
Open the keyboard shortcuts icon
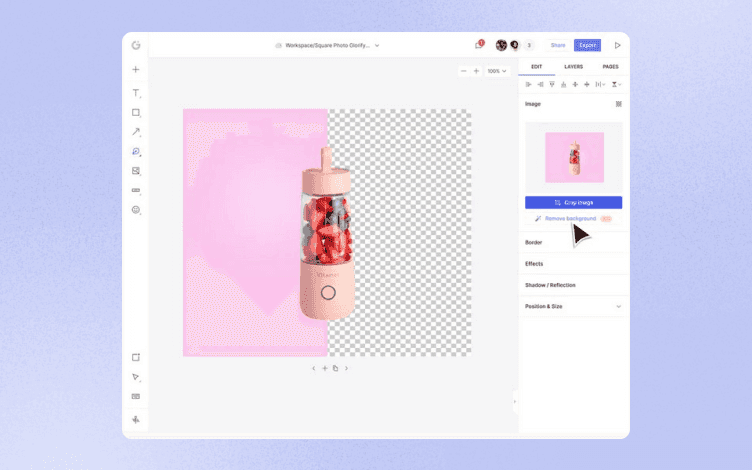click(x=136, y=396)
